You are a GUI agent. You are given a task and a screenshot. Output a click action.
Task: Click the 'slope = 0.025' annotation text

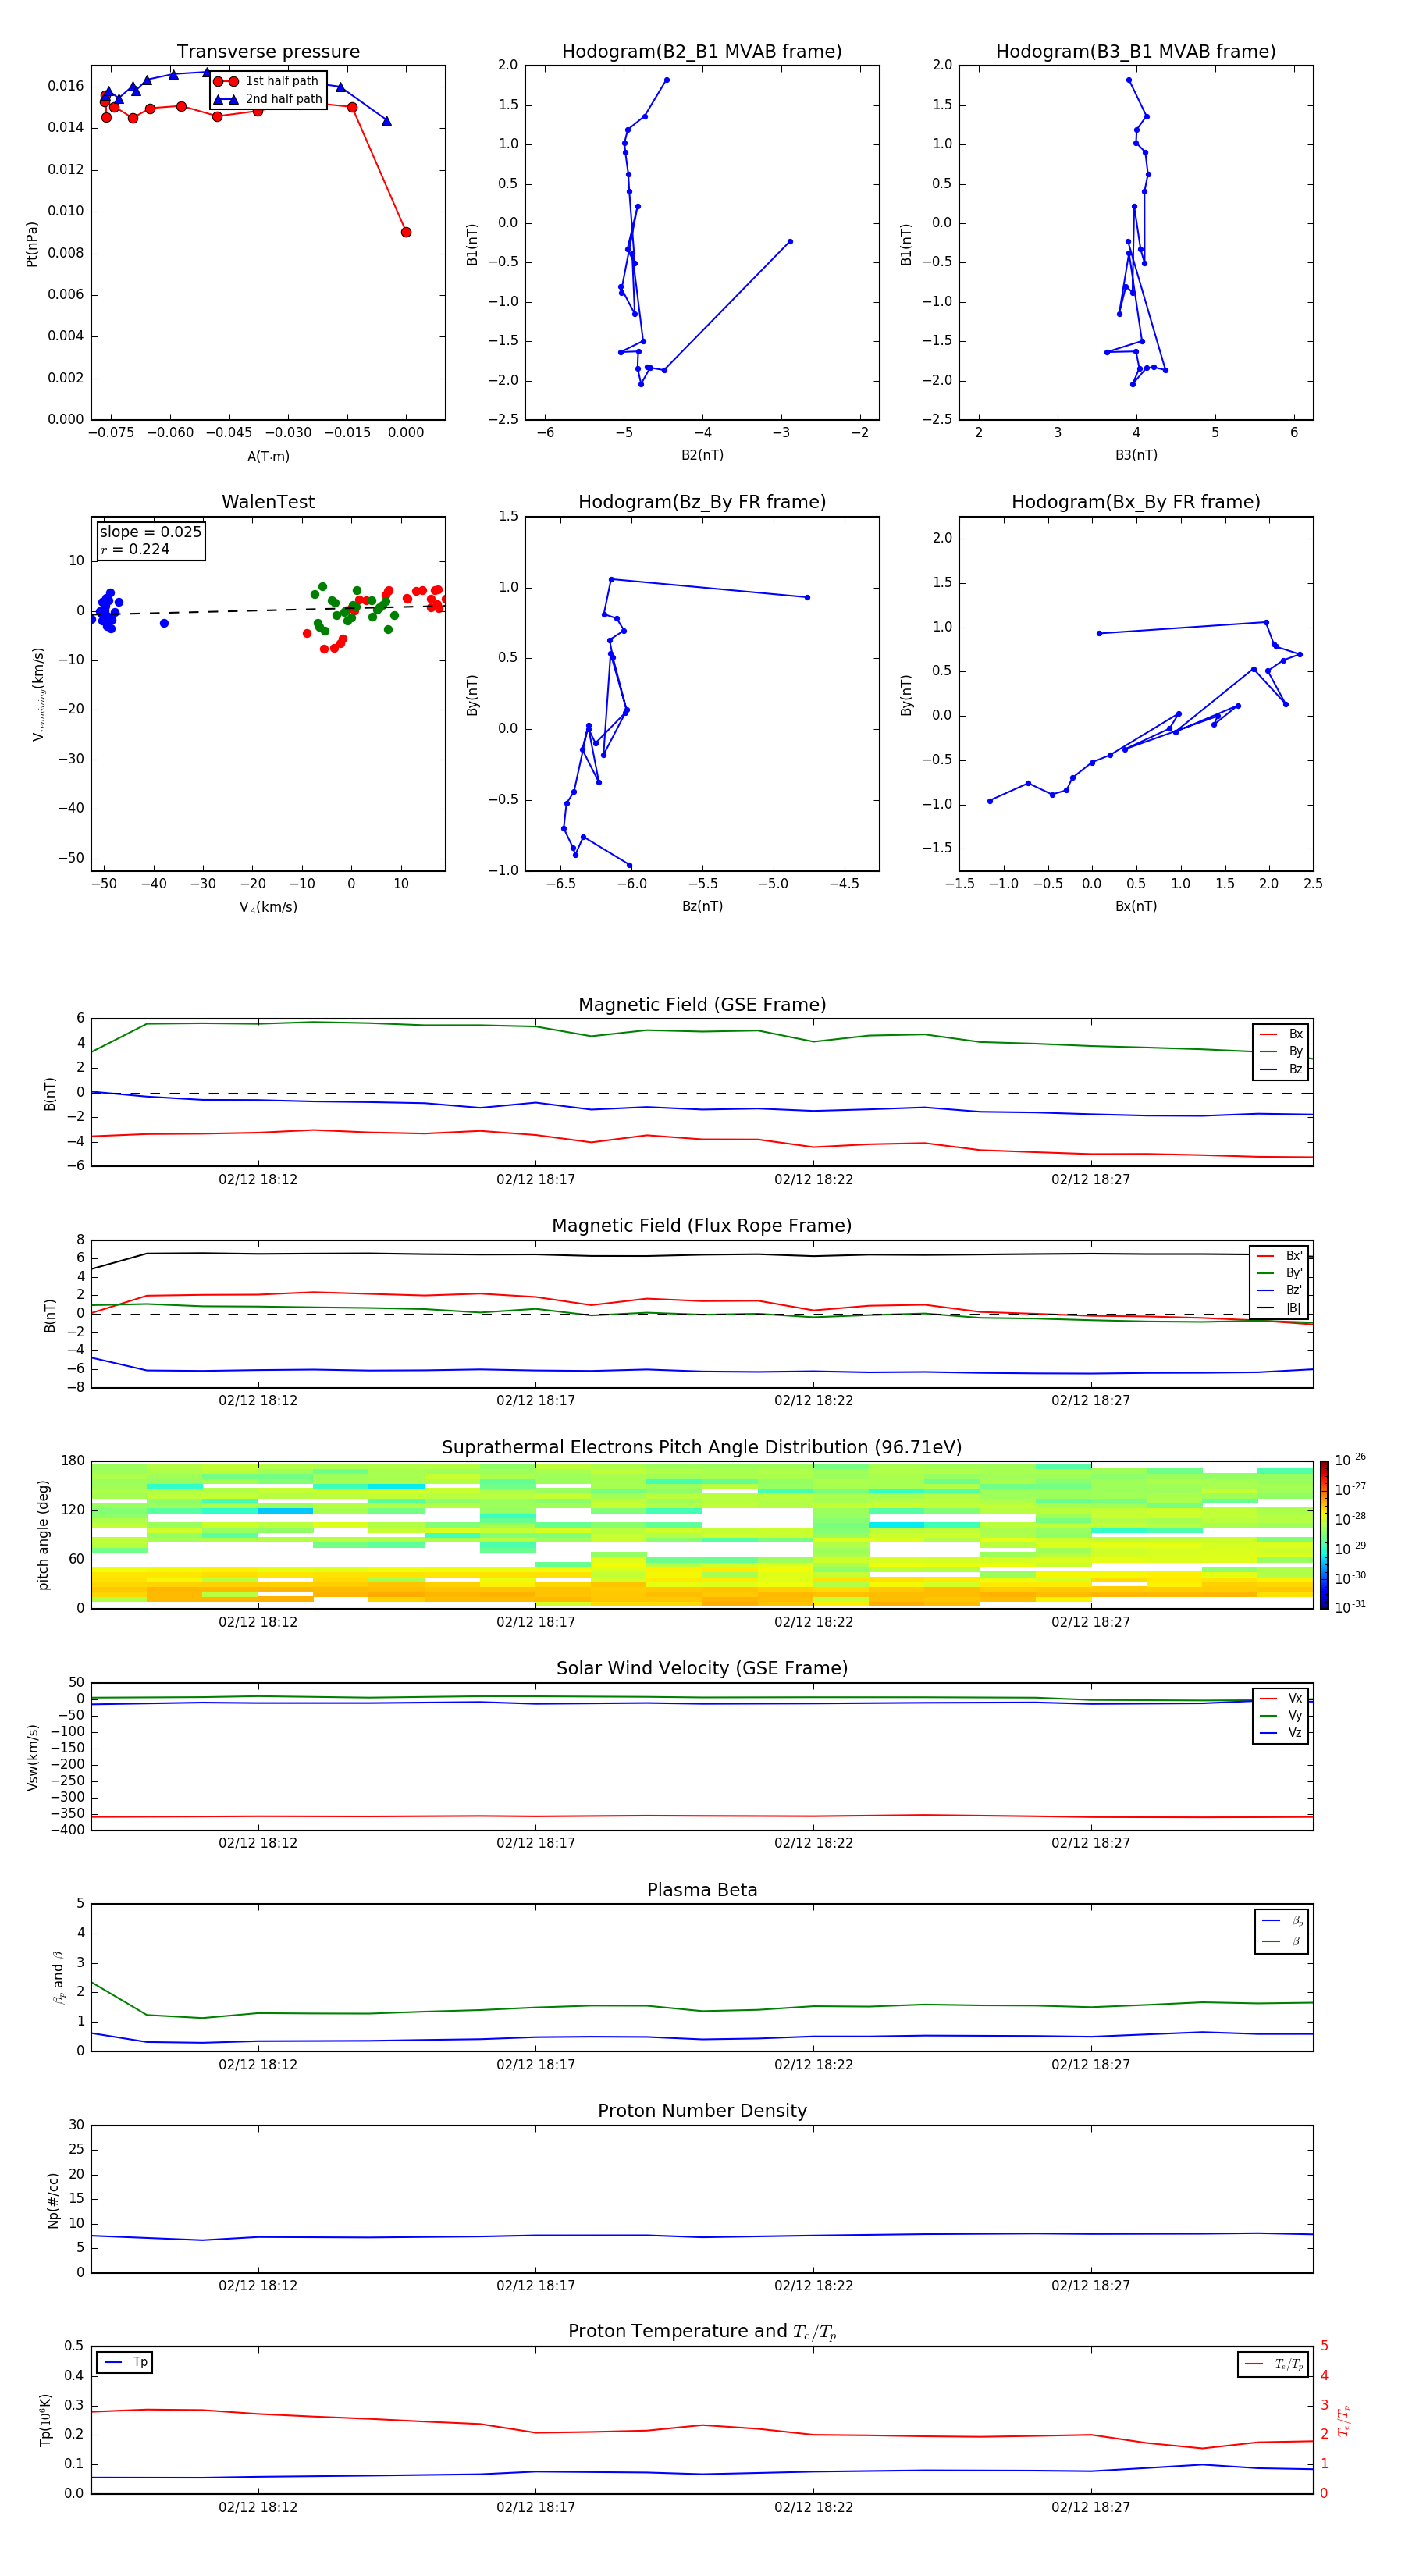pos(150,532)
